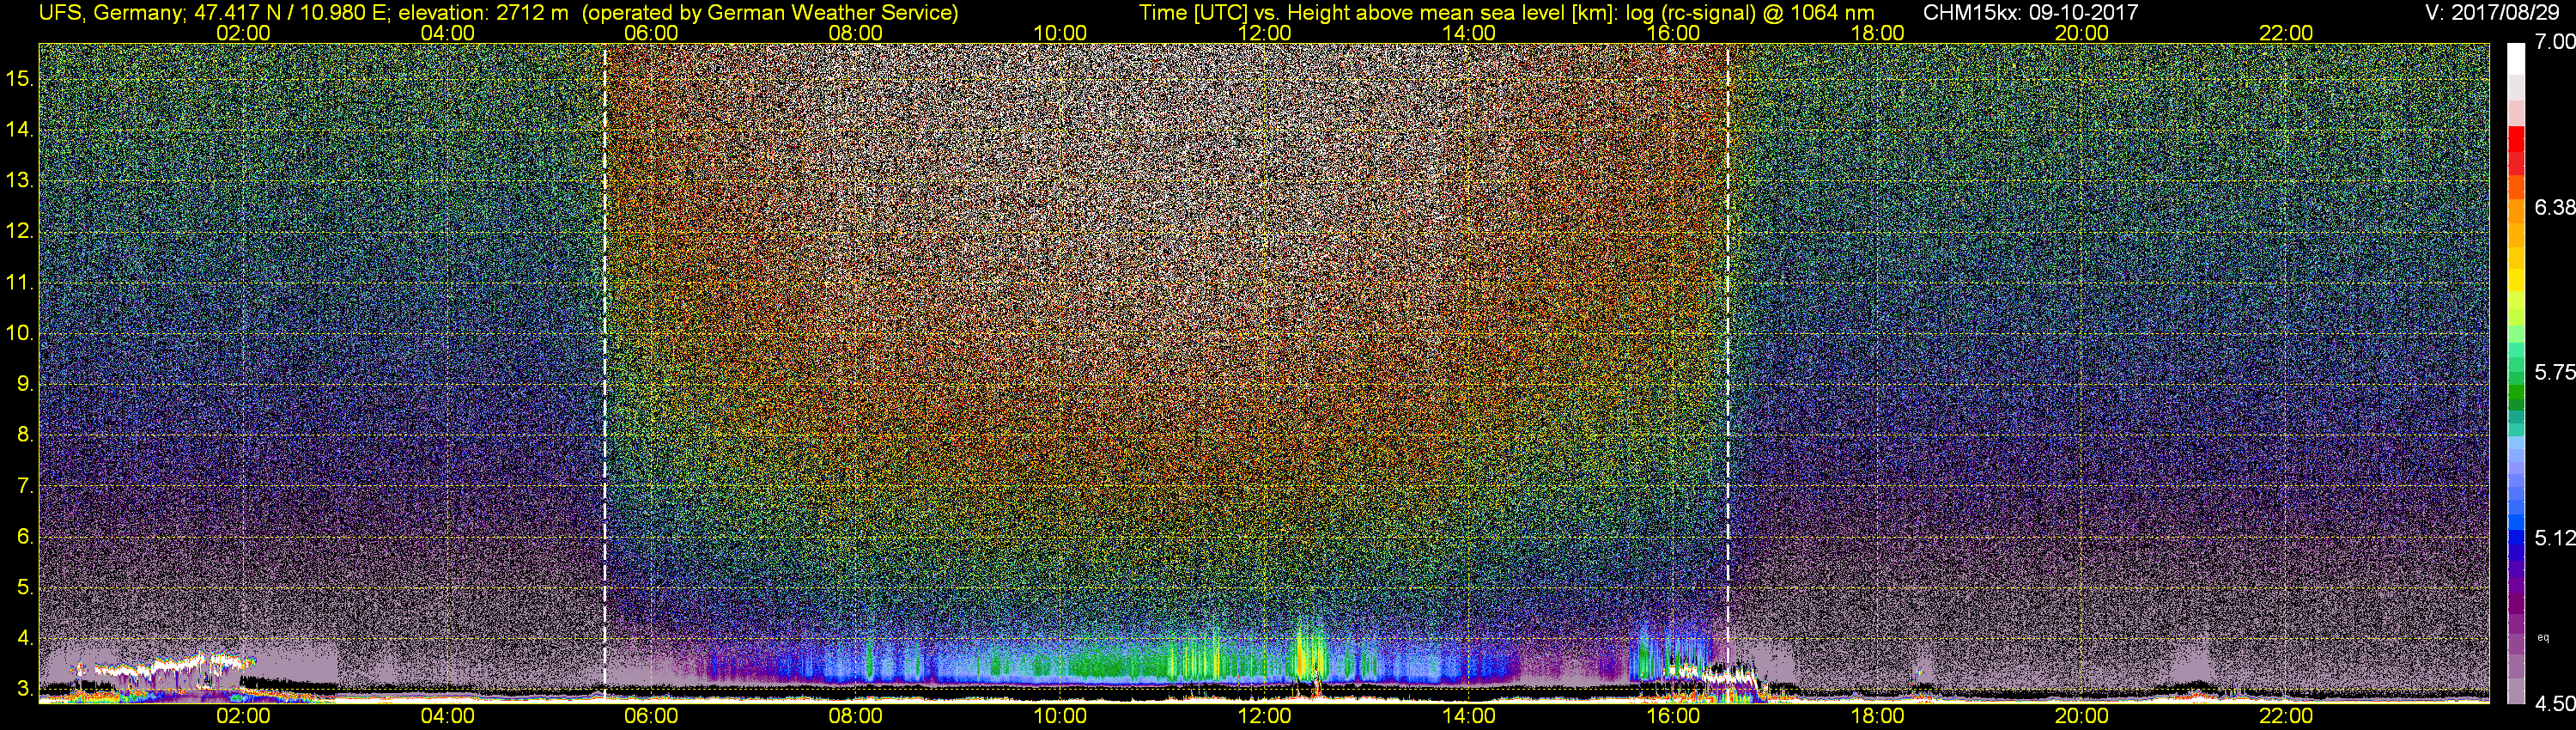Click the 08:00 label on the top time axis

[x=855, y=33]
